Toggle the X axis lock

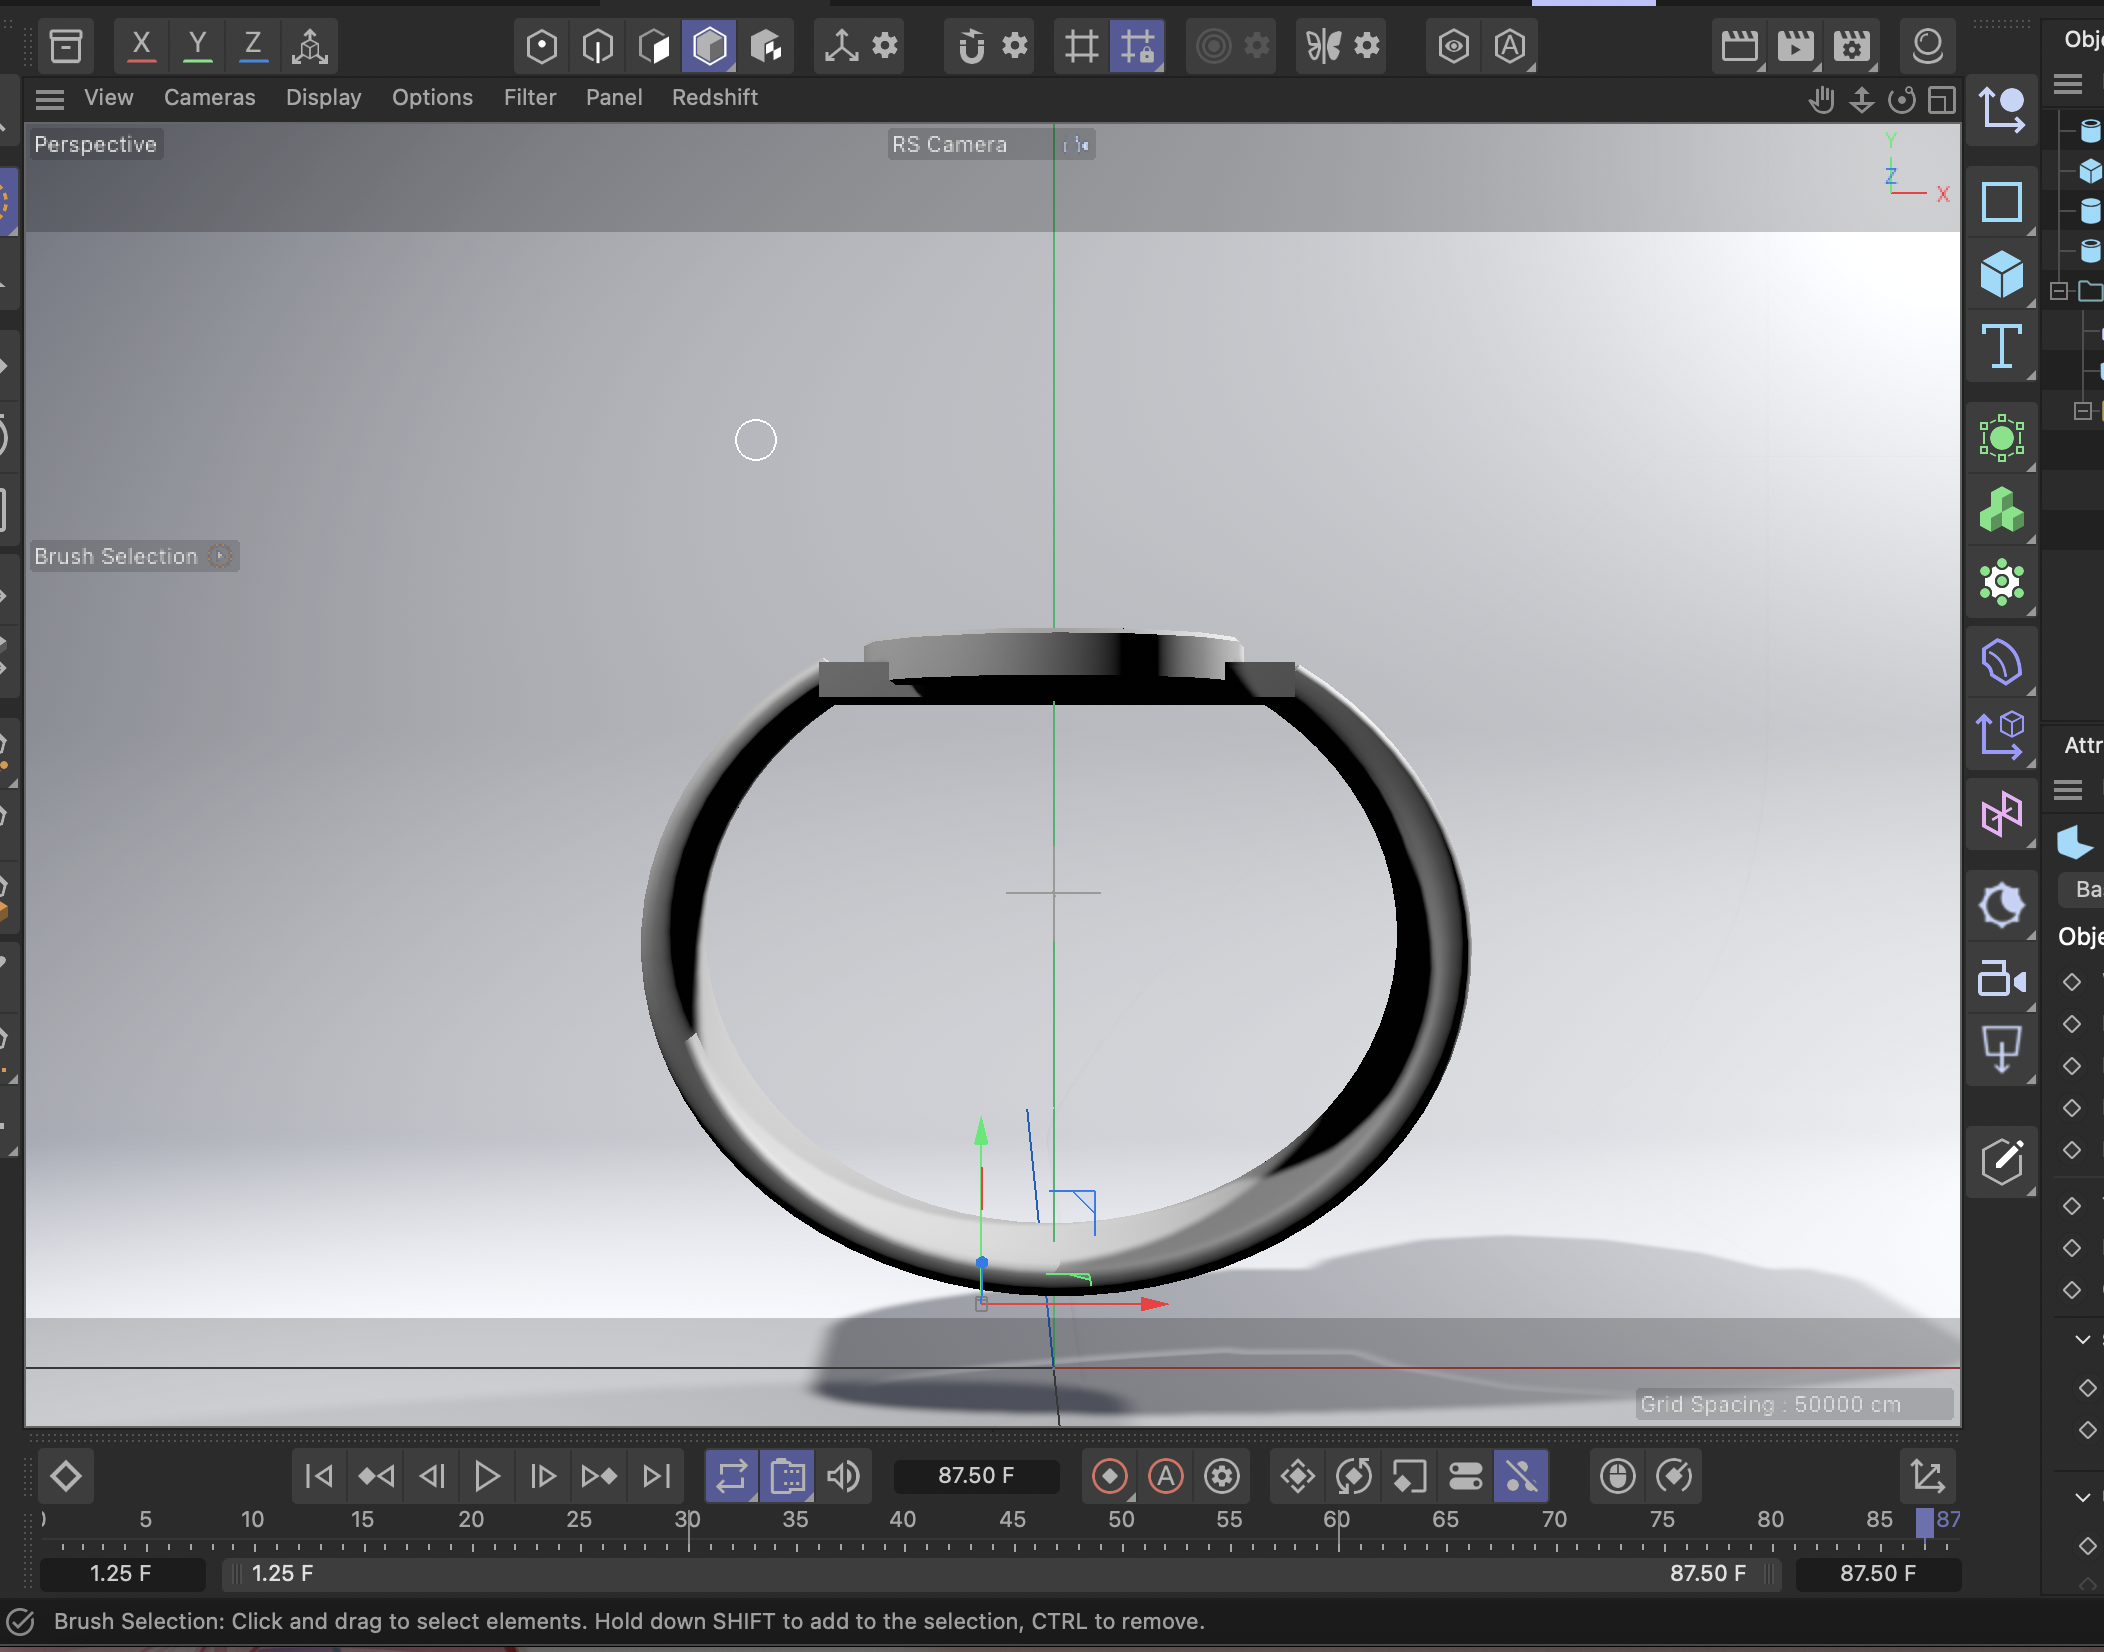(141, 45)
